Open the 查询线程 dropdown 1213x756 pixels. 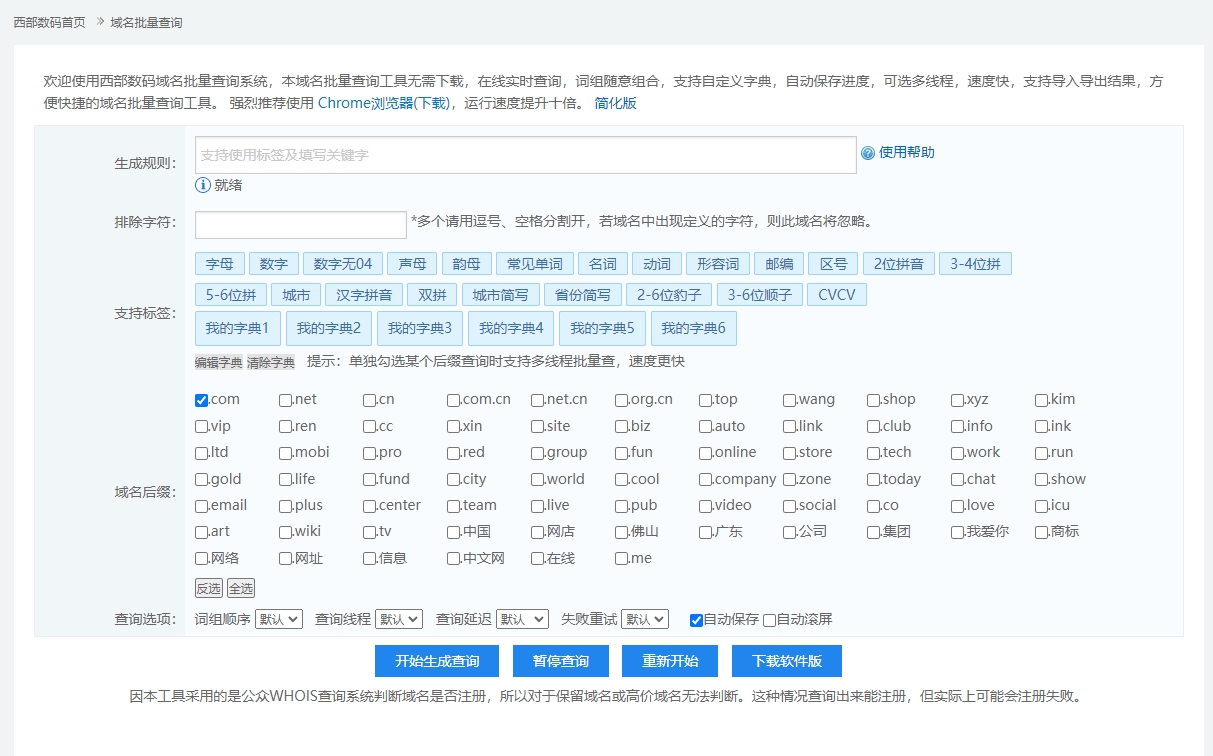point(399,619)
